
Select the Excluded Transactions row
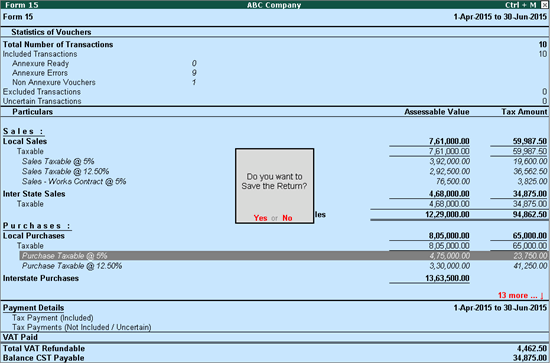275,92
